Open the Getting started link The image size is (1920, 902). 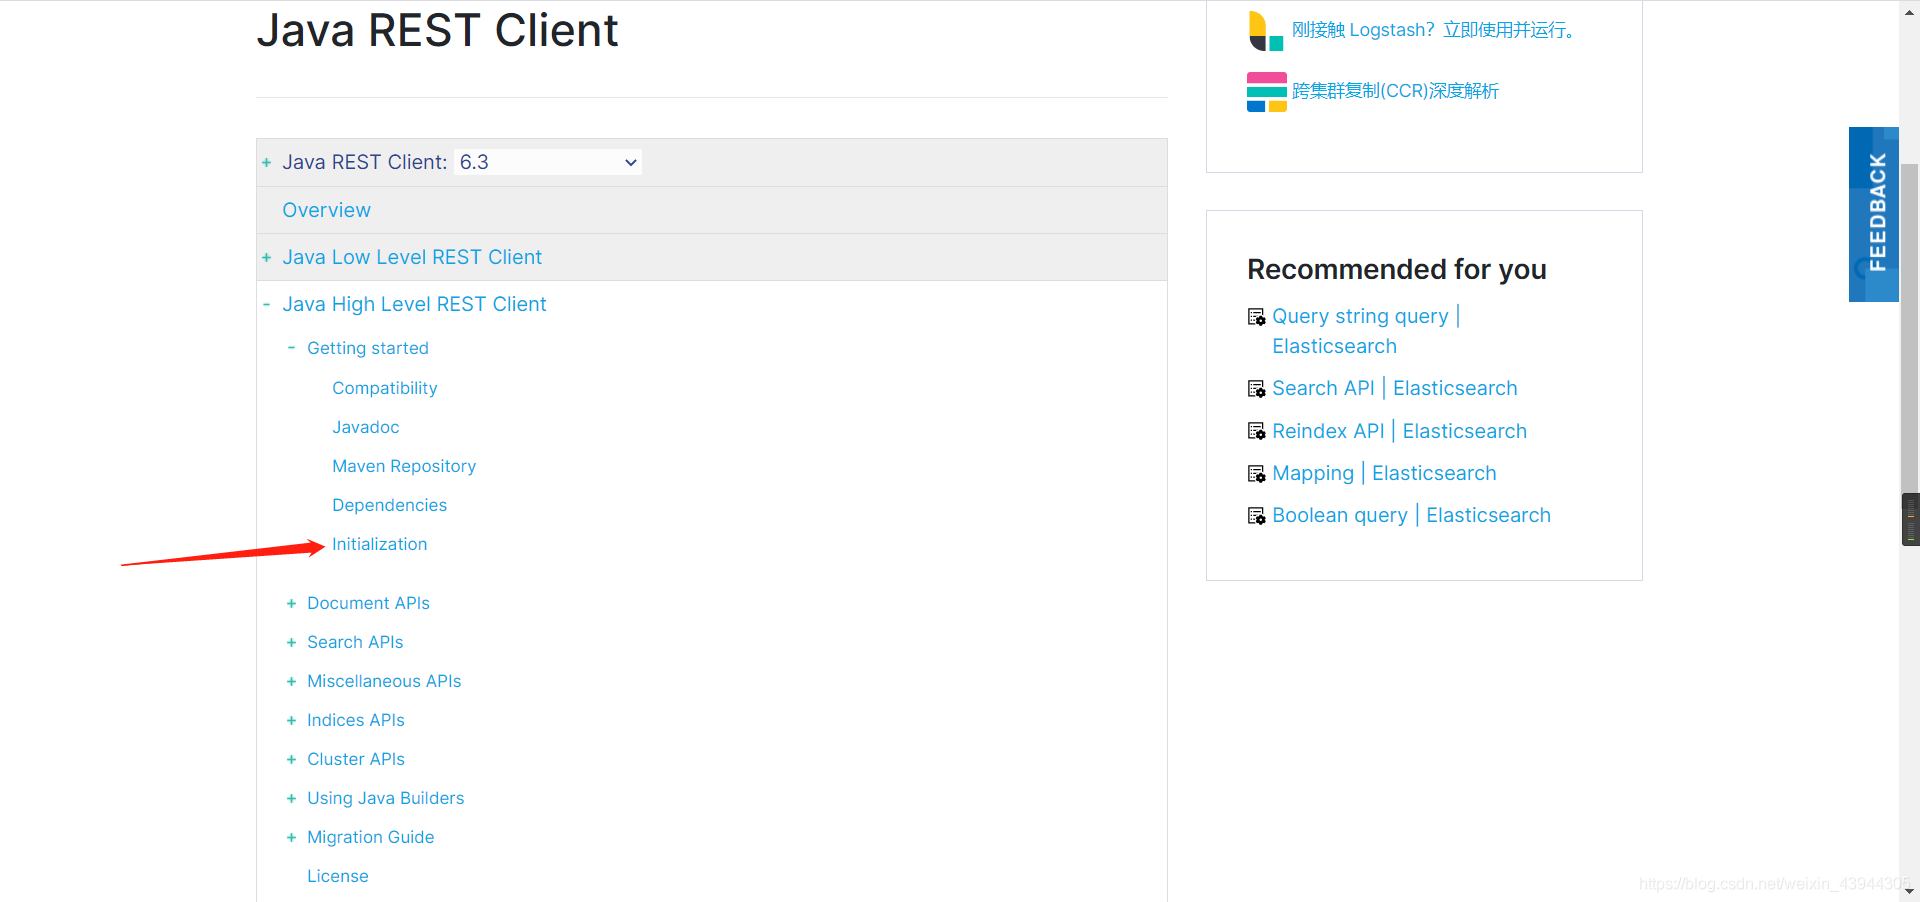(368, 348)
